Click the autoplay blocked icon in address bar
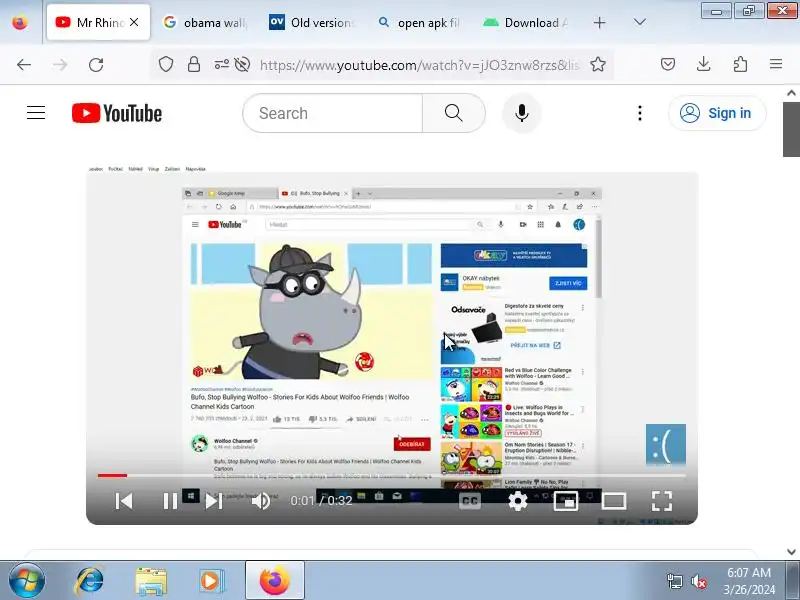This screenshot has width=800, height=600. pos(242,64)
